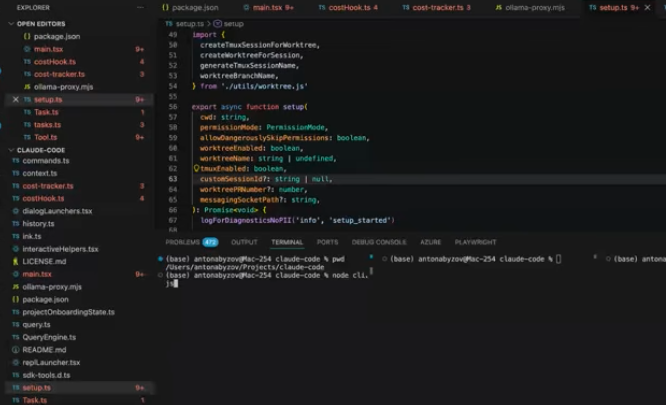Open the PORTS panel tab
666x405 pixels.
click(x=327, y=242)
